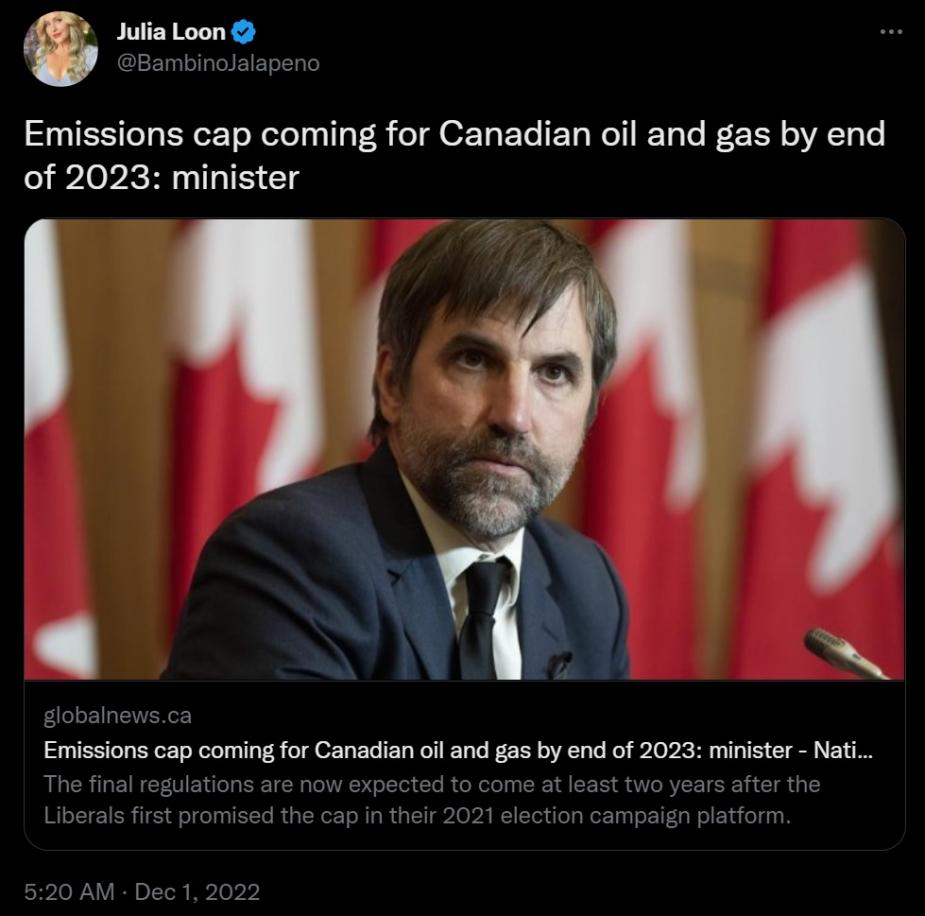The height and width of the screenshot is (916, 925).
Task: Open the three-dot more options menu
Action: pyautogui.click(x=890, y=32)
